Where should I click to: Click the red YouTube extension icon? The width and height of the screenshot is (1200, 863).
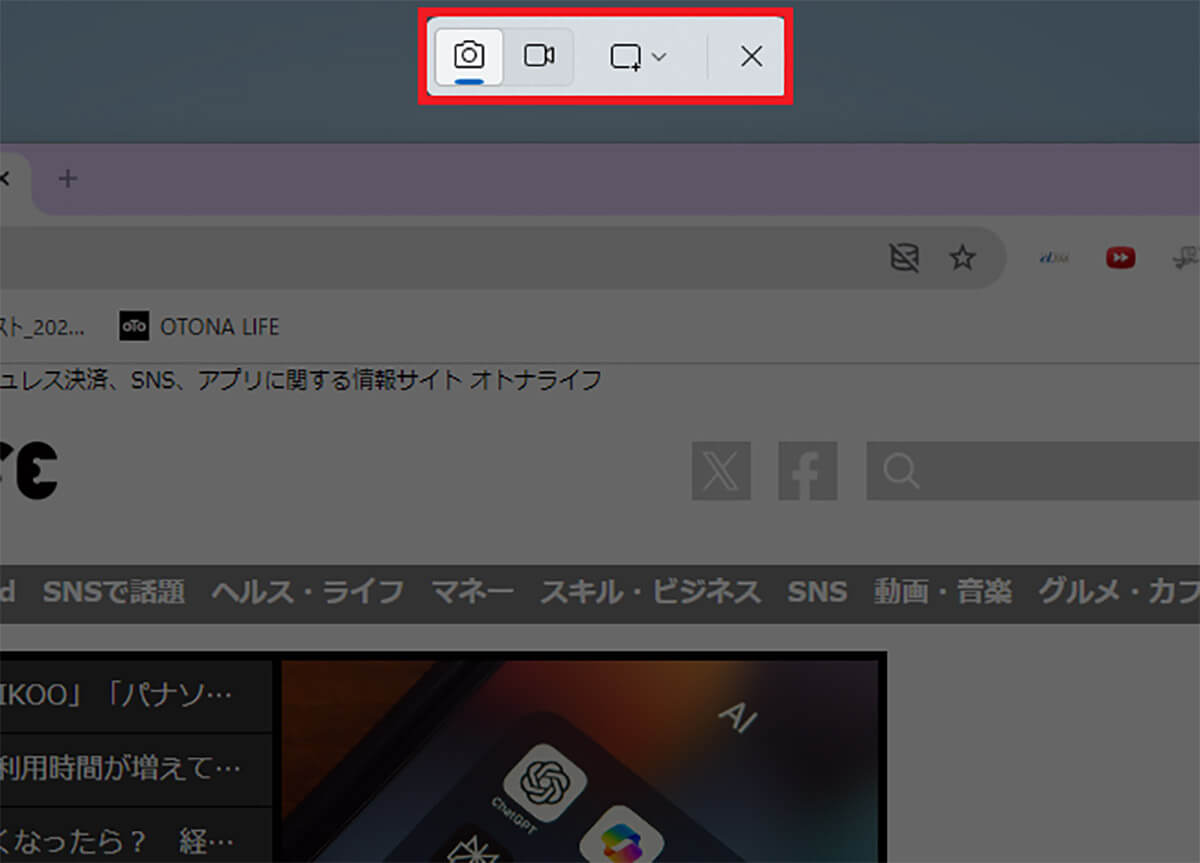coord(1121,258)
